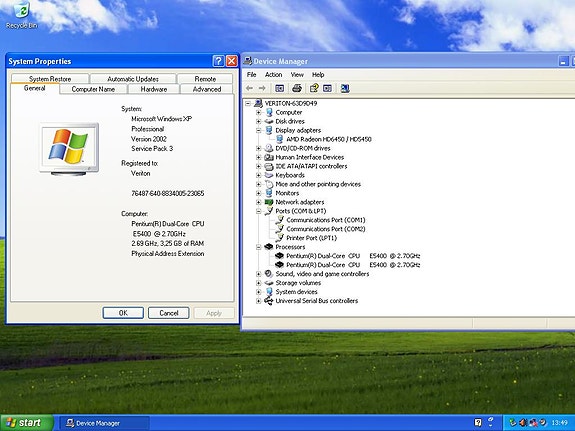The image size is (575, 431).
Task: Select the Keyboards category icon
Action: (269, 175)
